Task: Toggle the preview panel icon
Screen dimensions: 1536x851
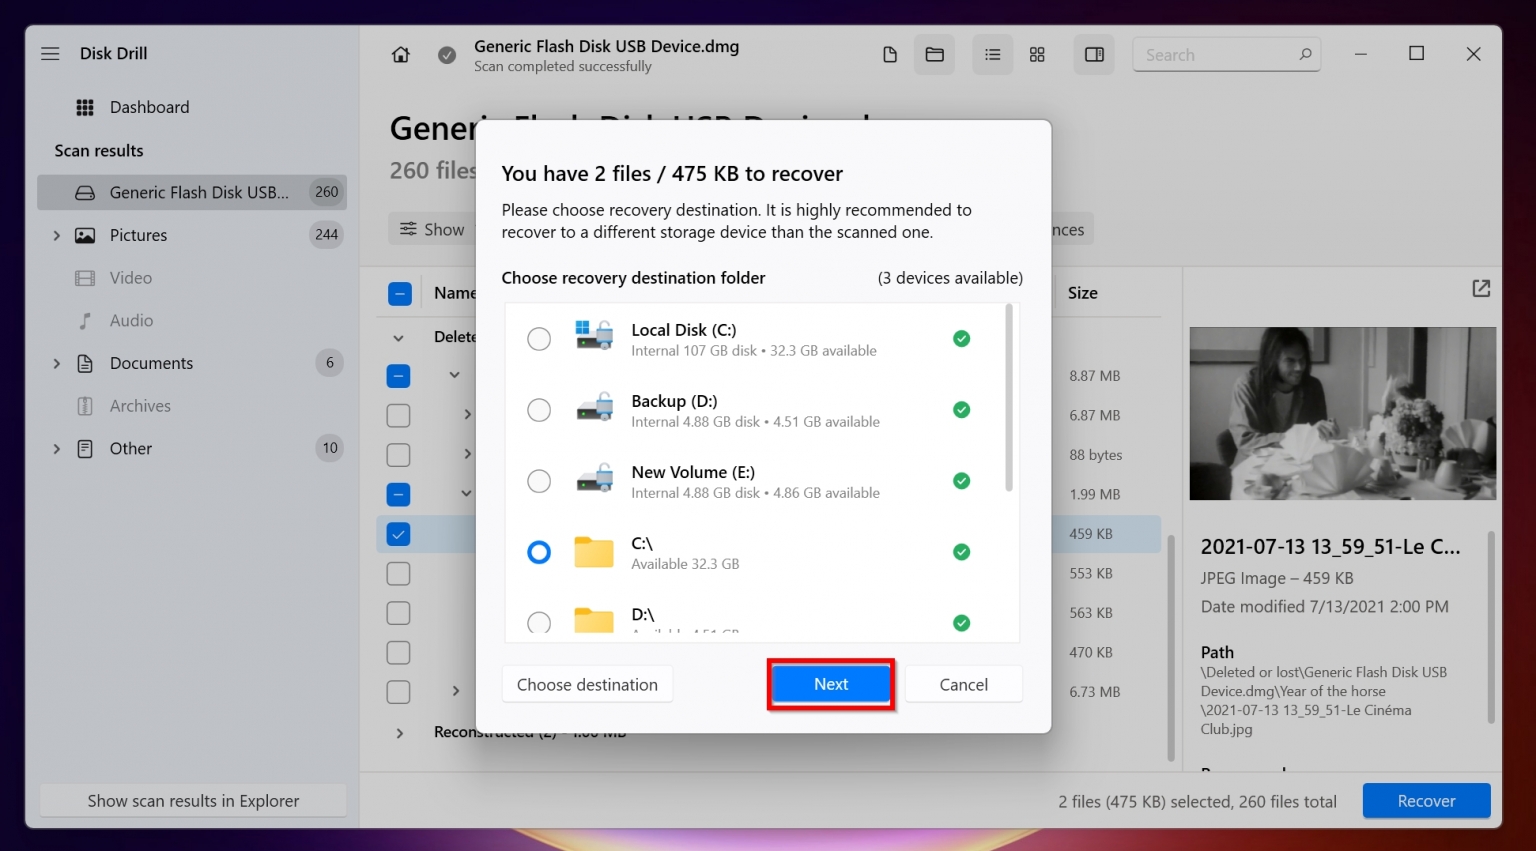Action: 1093,54
